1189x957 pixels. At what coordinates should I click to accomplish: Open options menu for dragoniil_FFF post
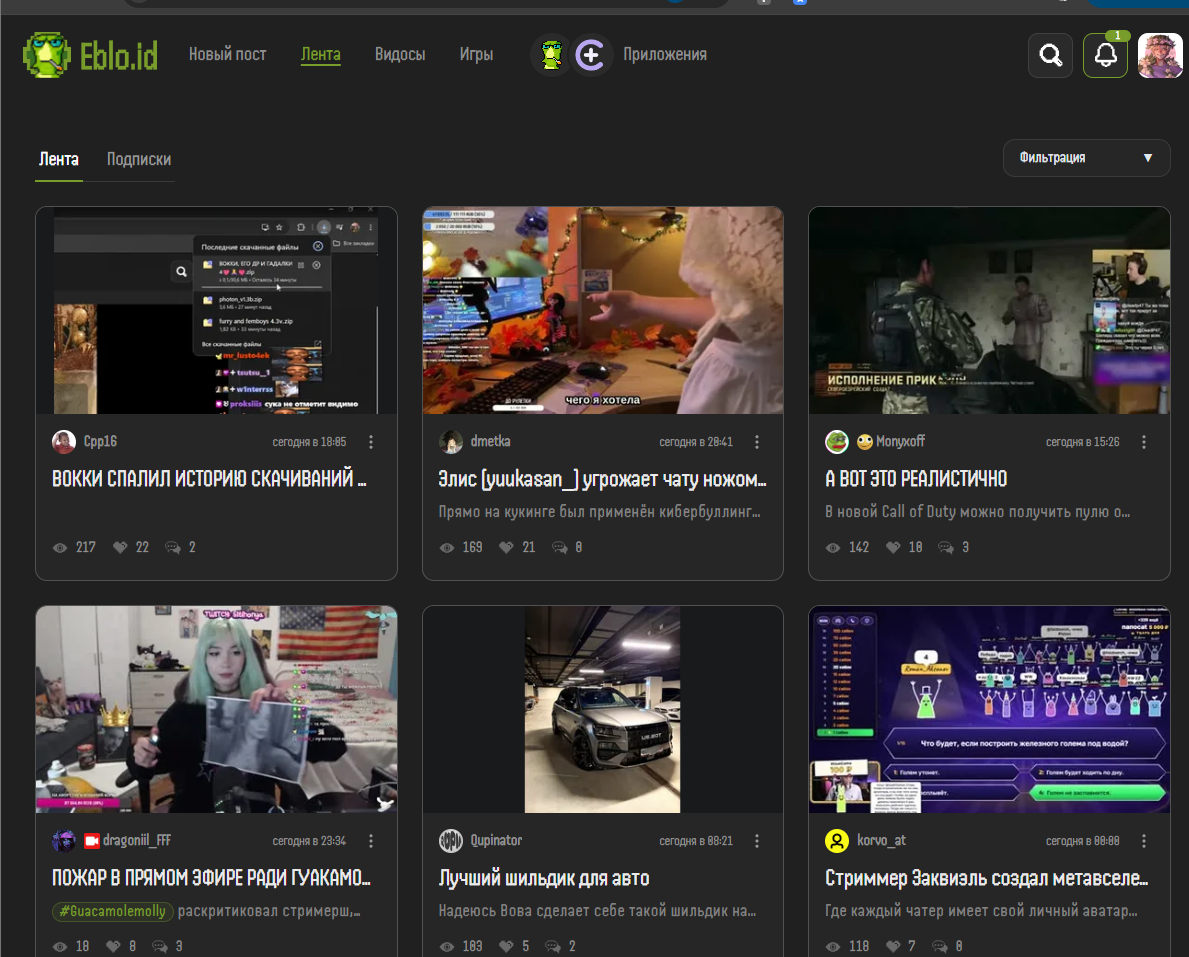[x=371, y=840]
